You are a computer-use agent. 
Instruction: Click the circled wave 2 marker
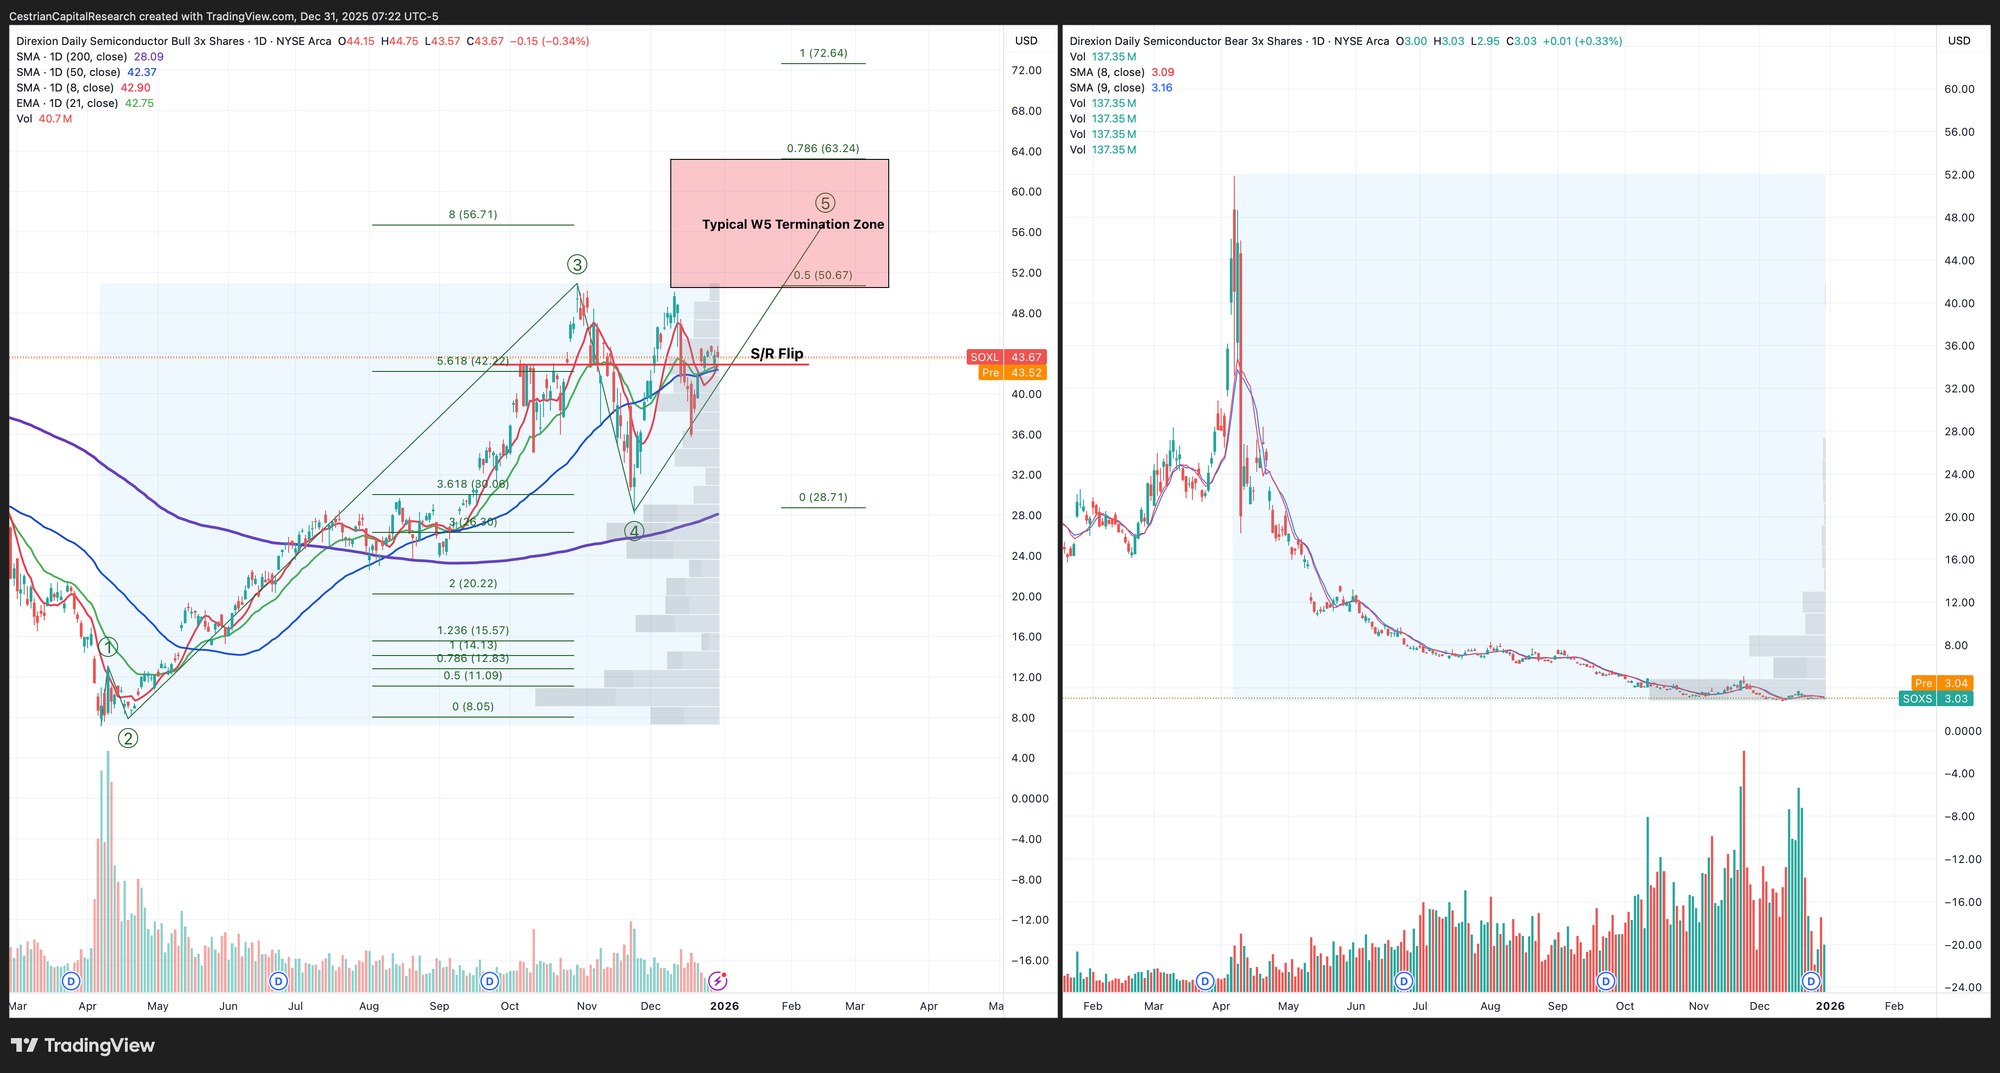(128, 738)
